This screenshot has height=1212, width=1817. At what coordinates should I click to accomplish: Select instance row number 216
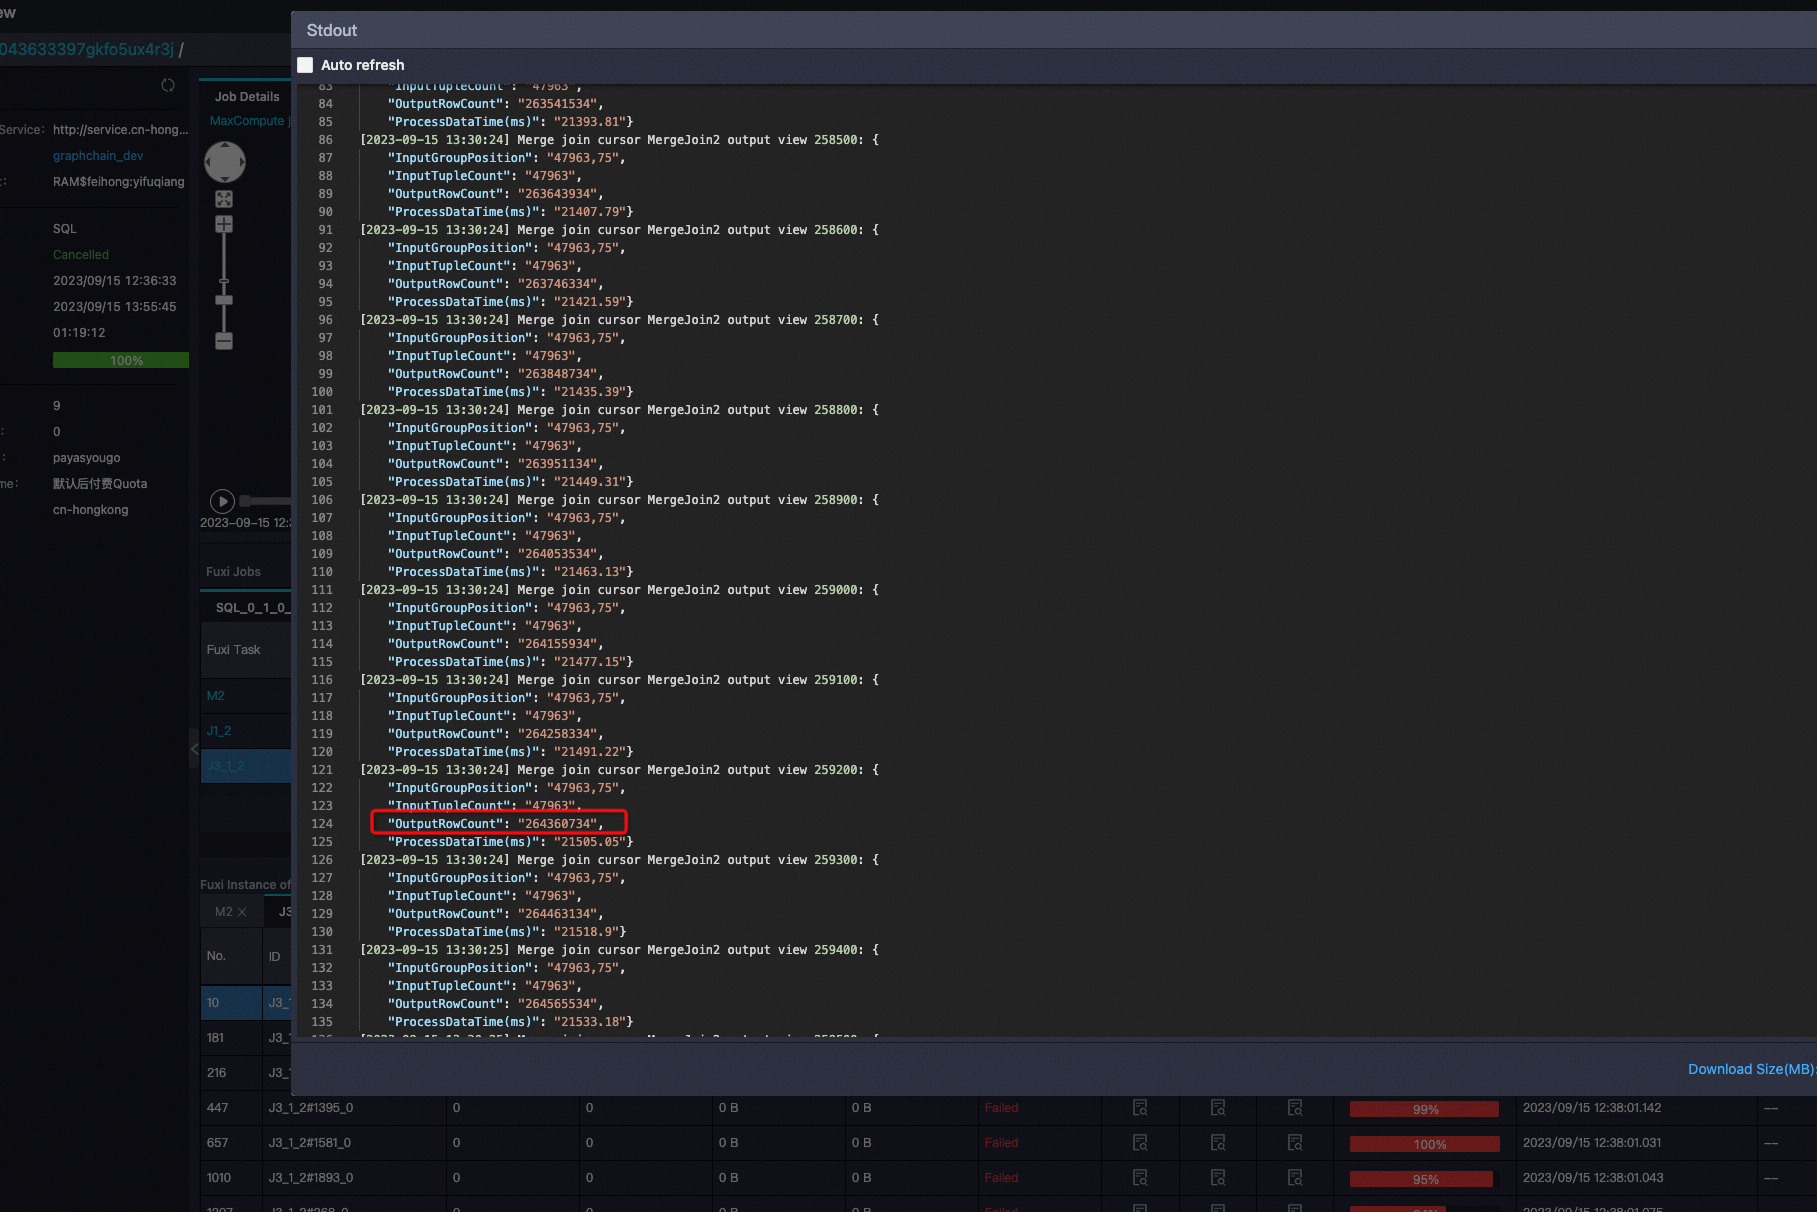(x=216, y=1073)
